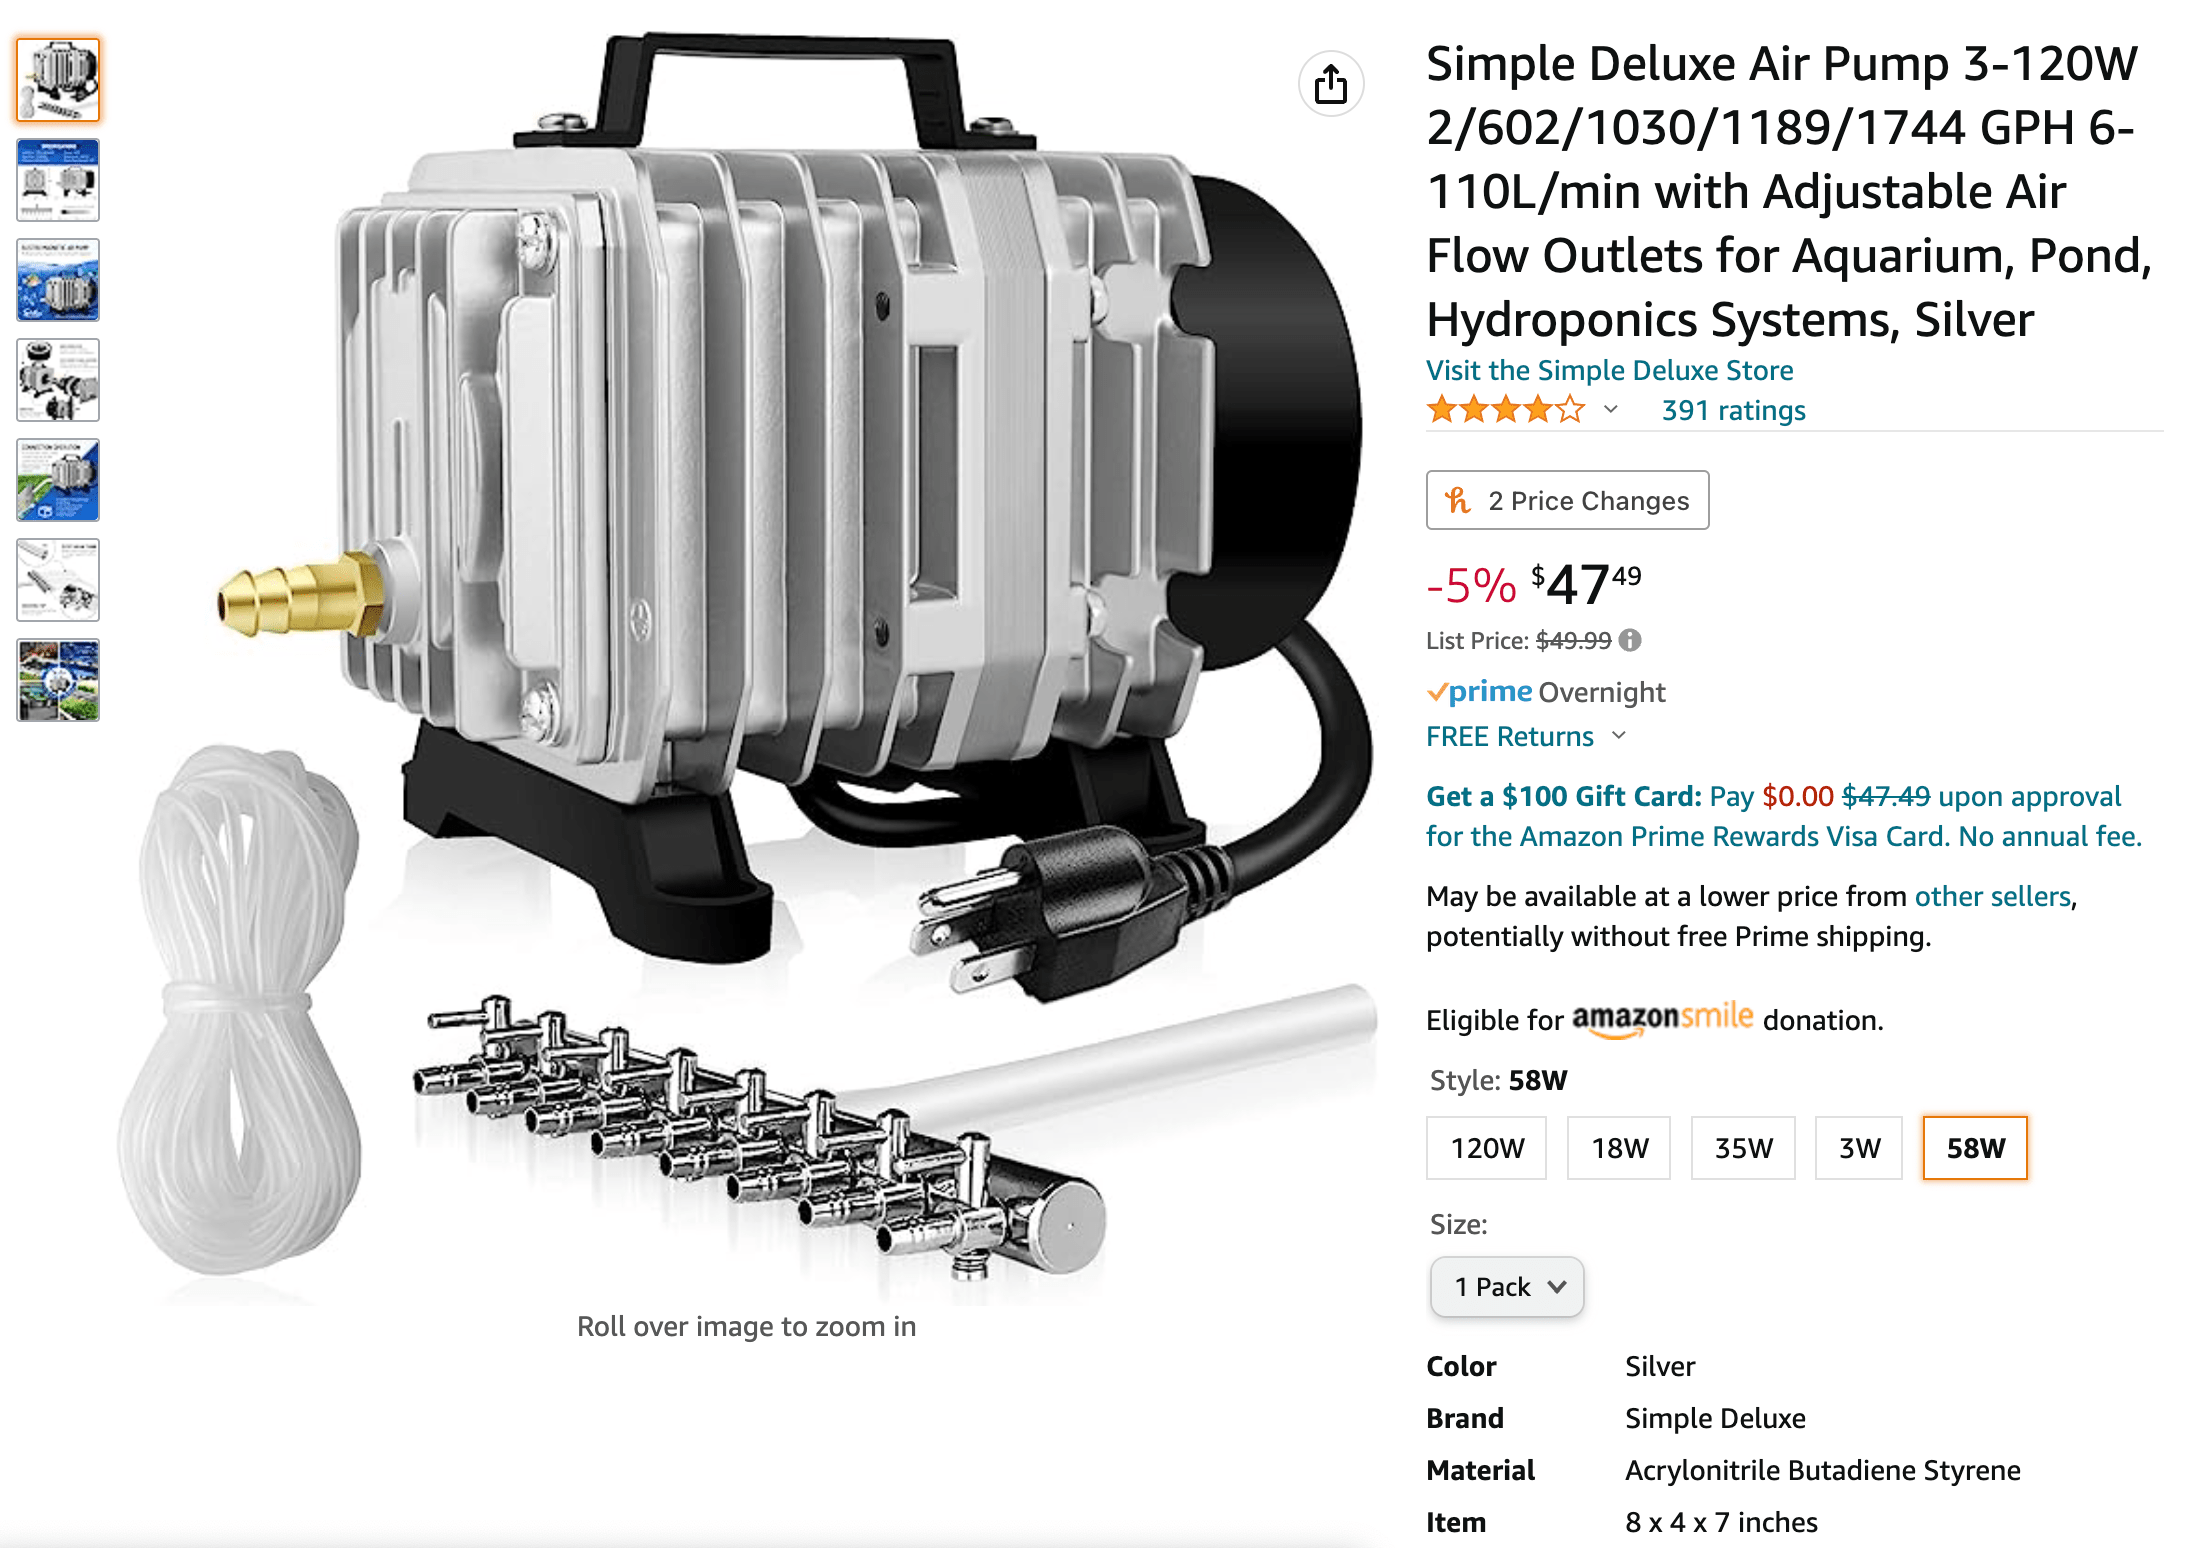2192x1548 pixels.
Task: Switch to the 18W style
Action: tap(1619, 1148)
